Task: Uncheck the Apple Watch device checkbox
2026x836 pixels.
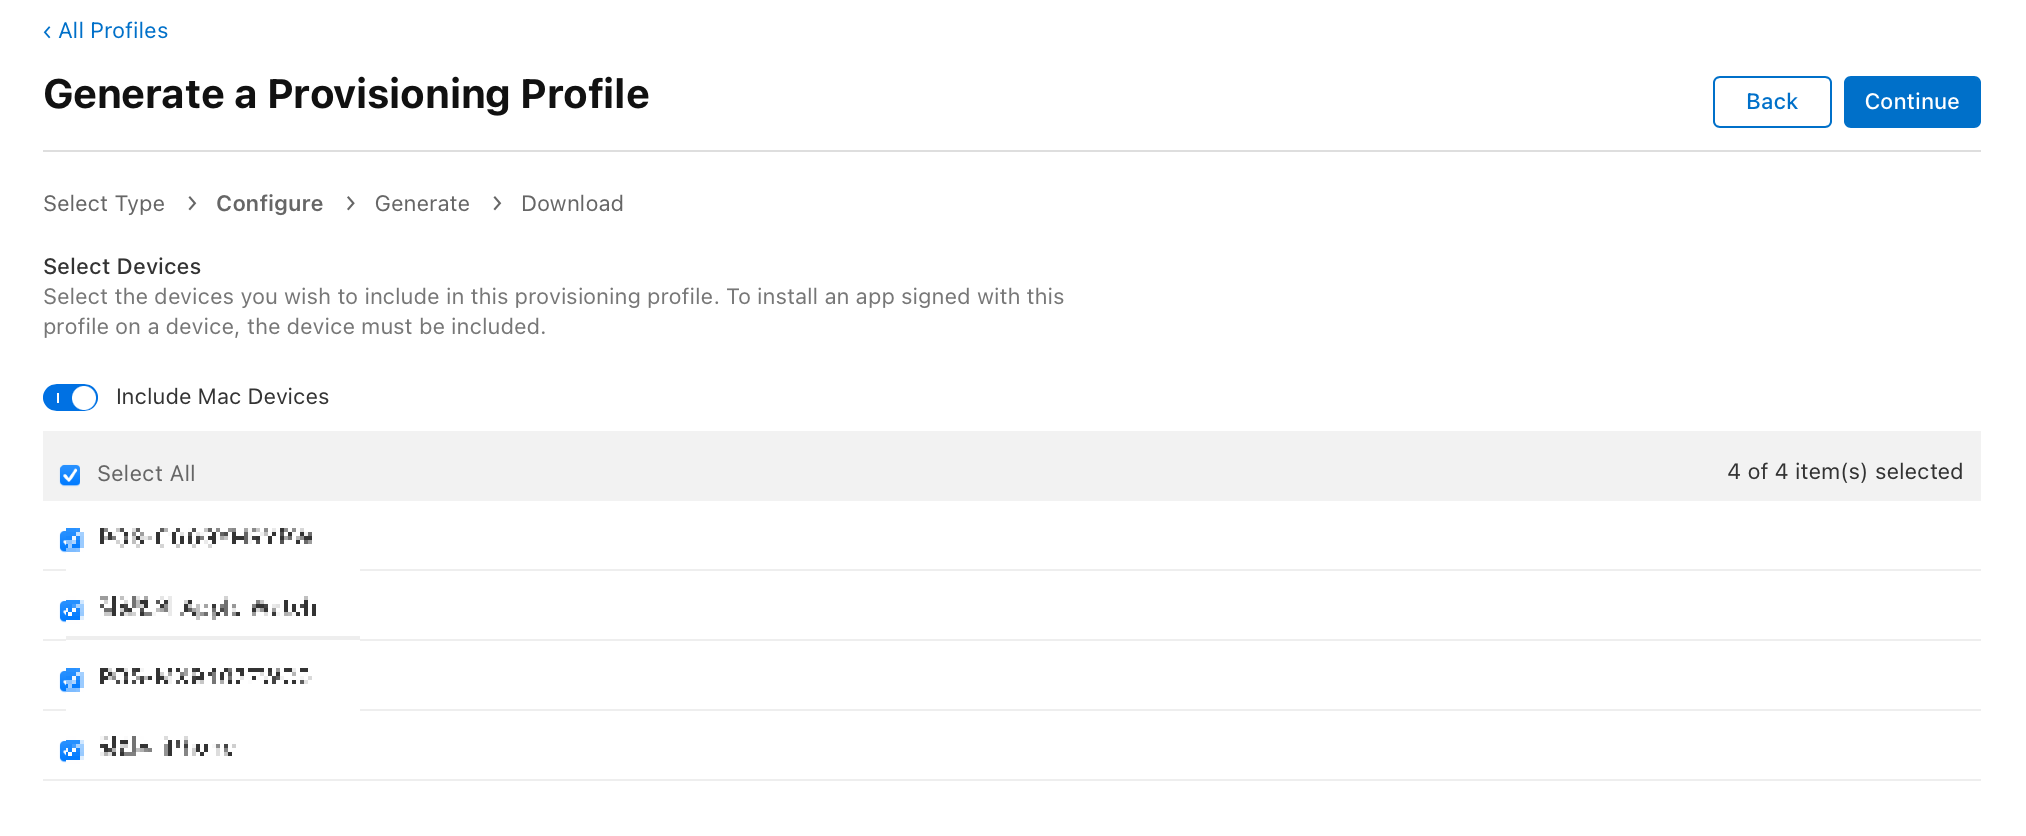Action: point(70,610)
